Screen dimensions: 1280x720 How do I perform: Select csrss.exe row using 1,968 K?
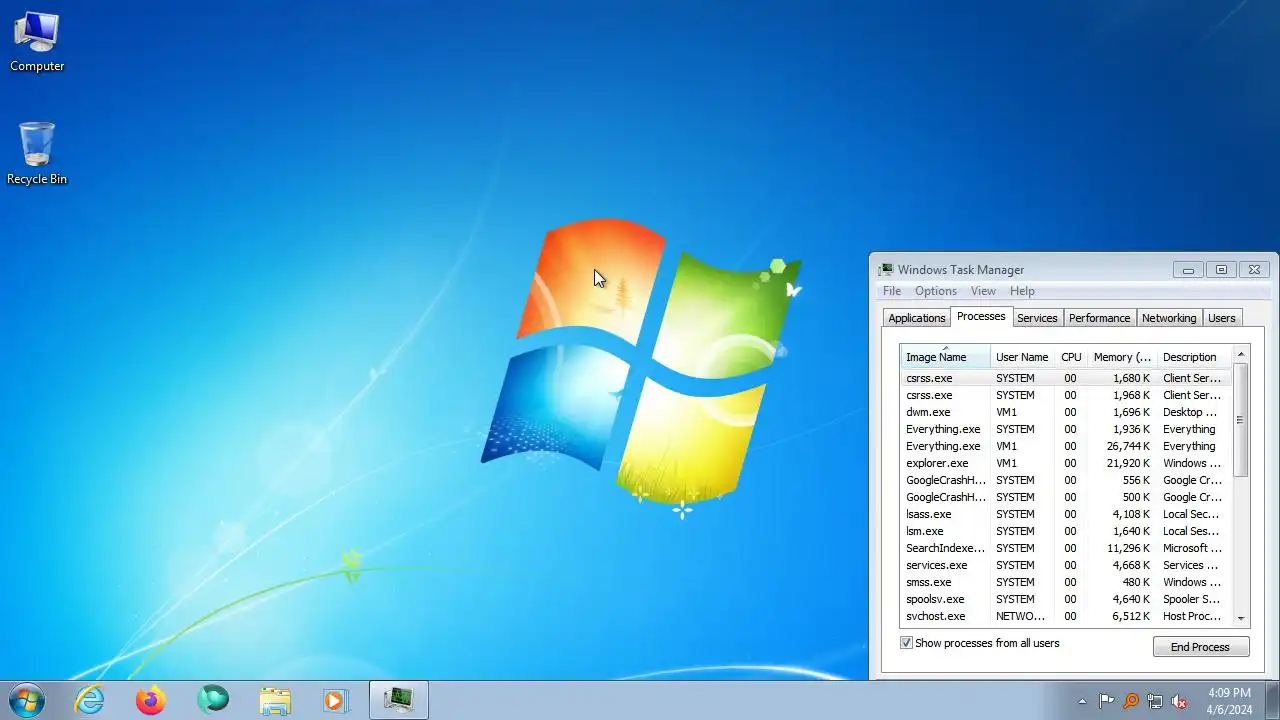tap(1066, 395)
